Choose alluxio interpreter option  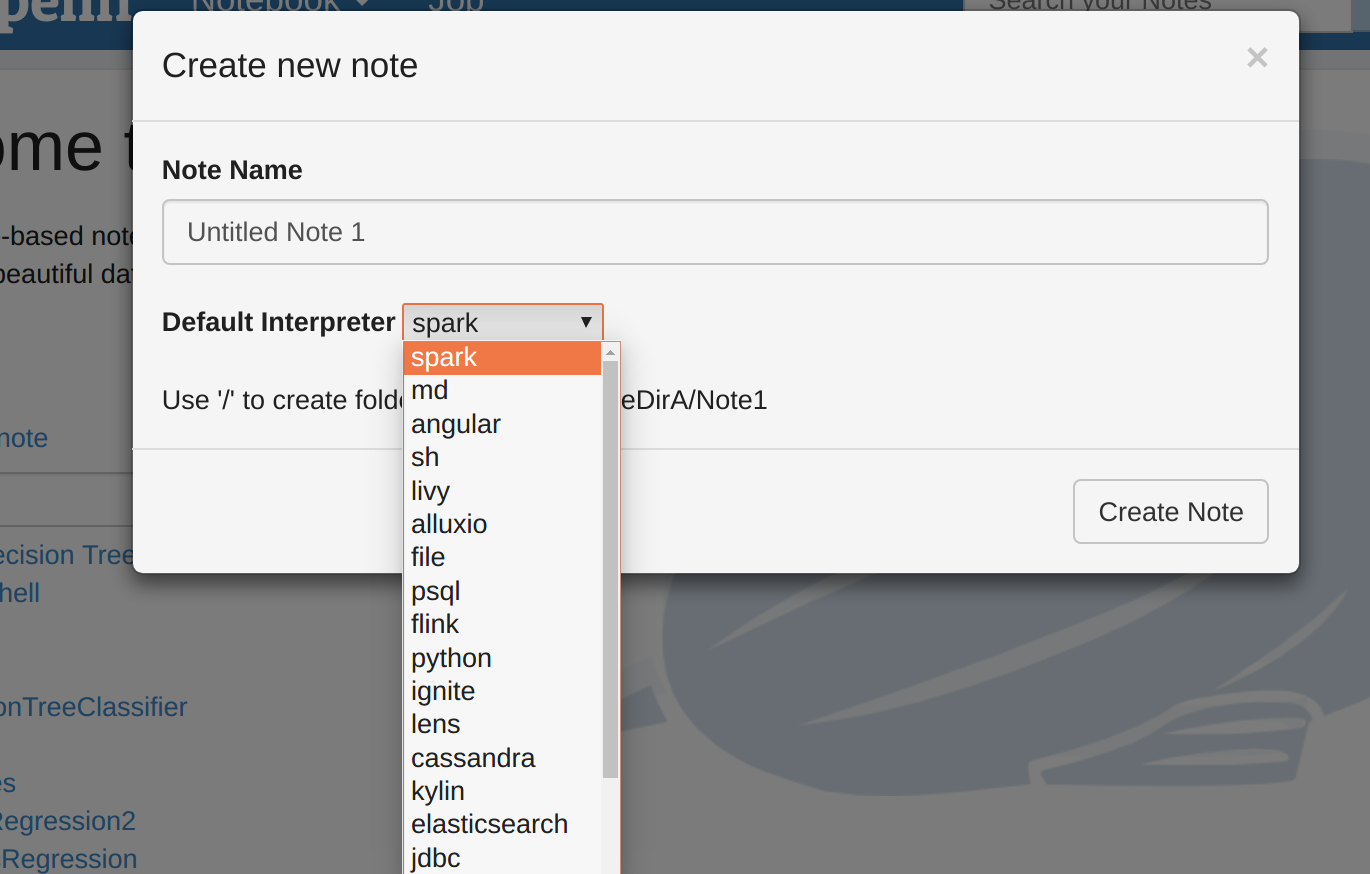(x=503, y=524)
